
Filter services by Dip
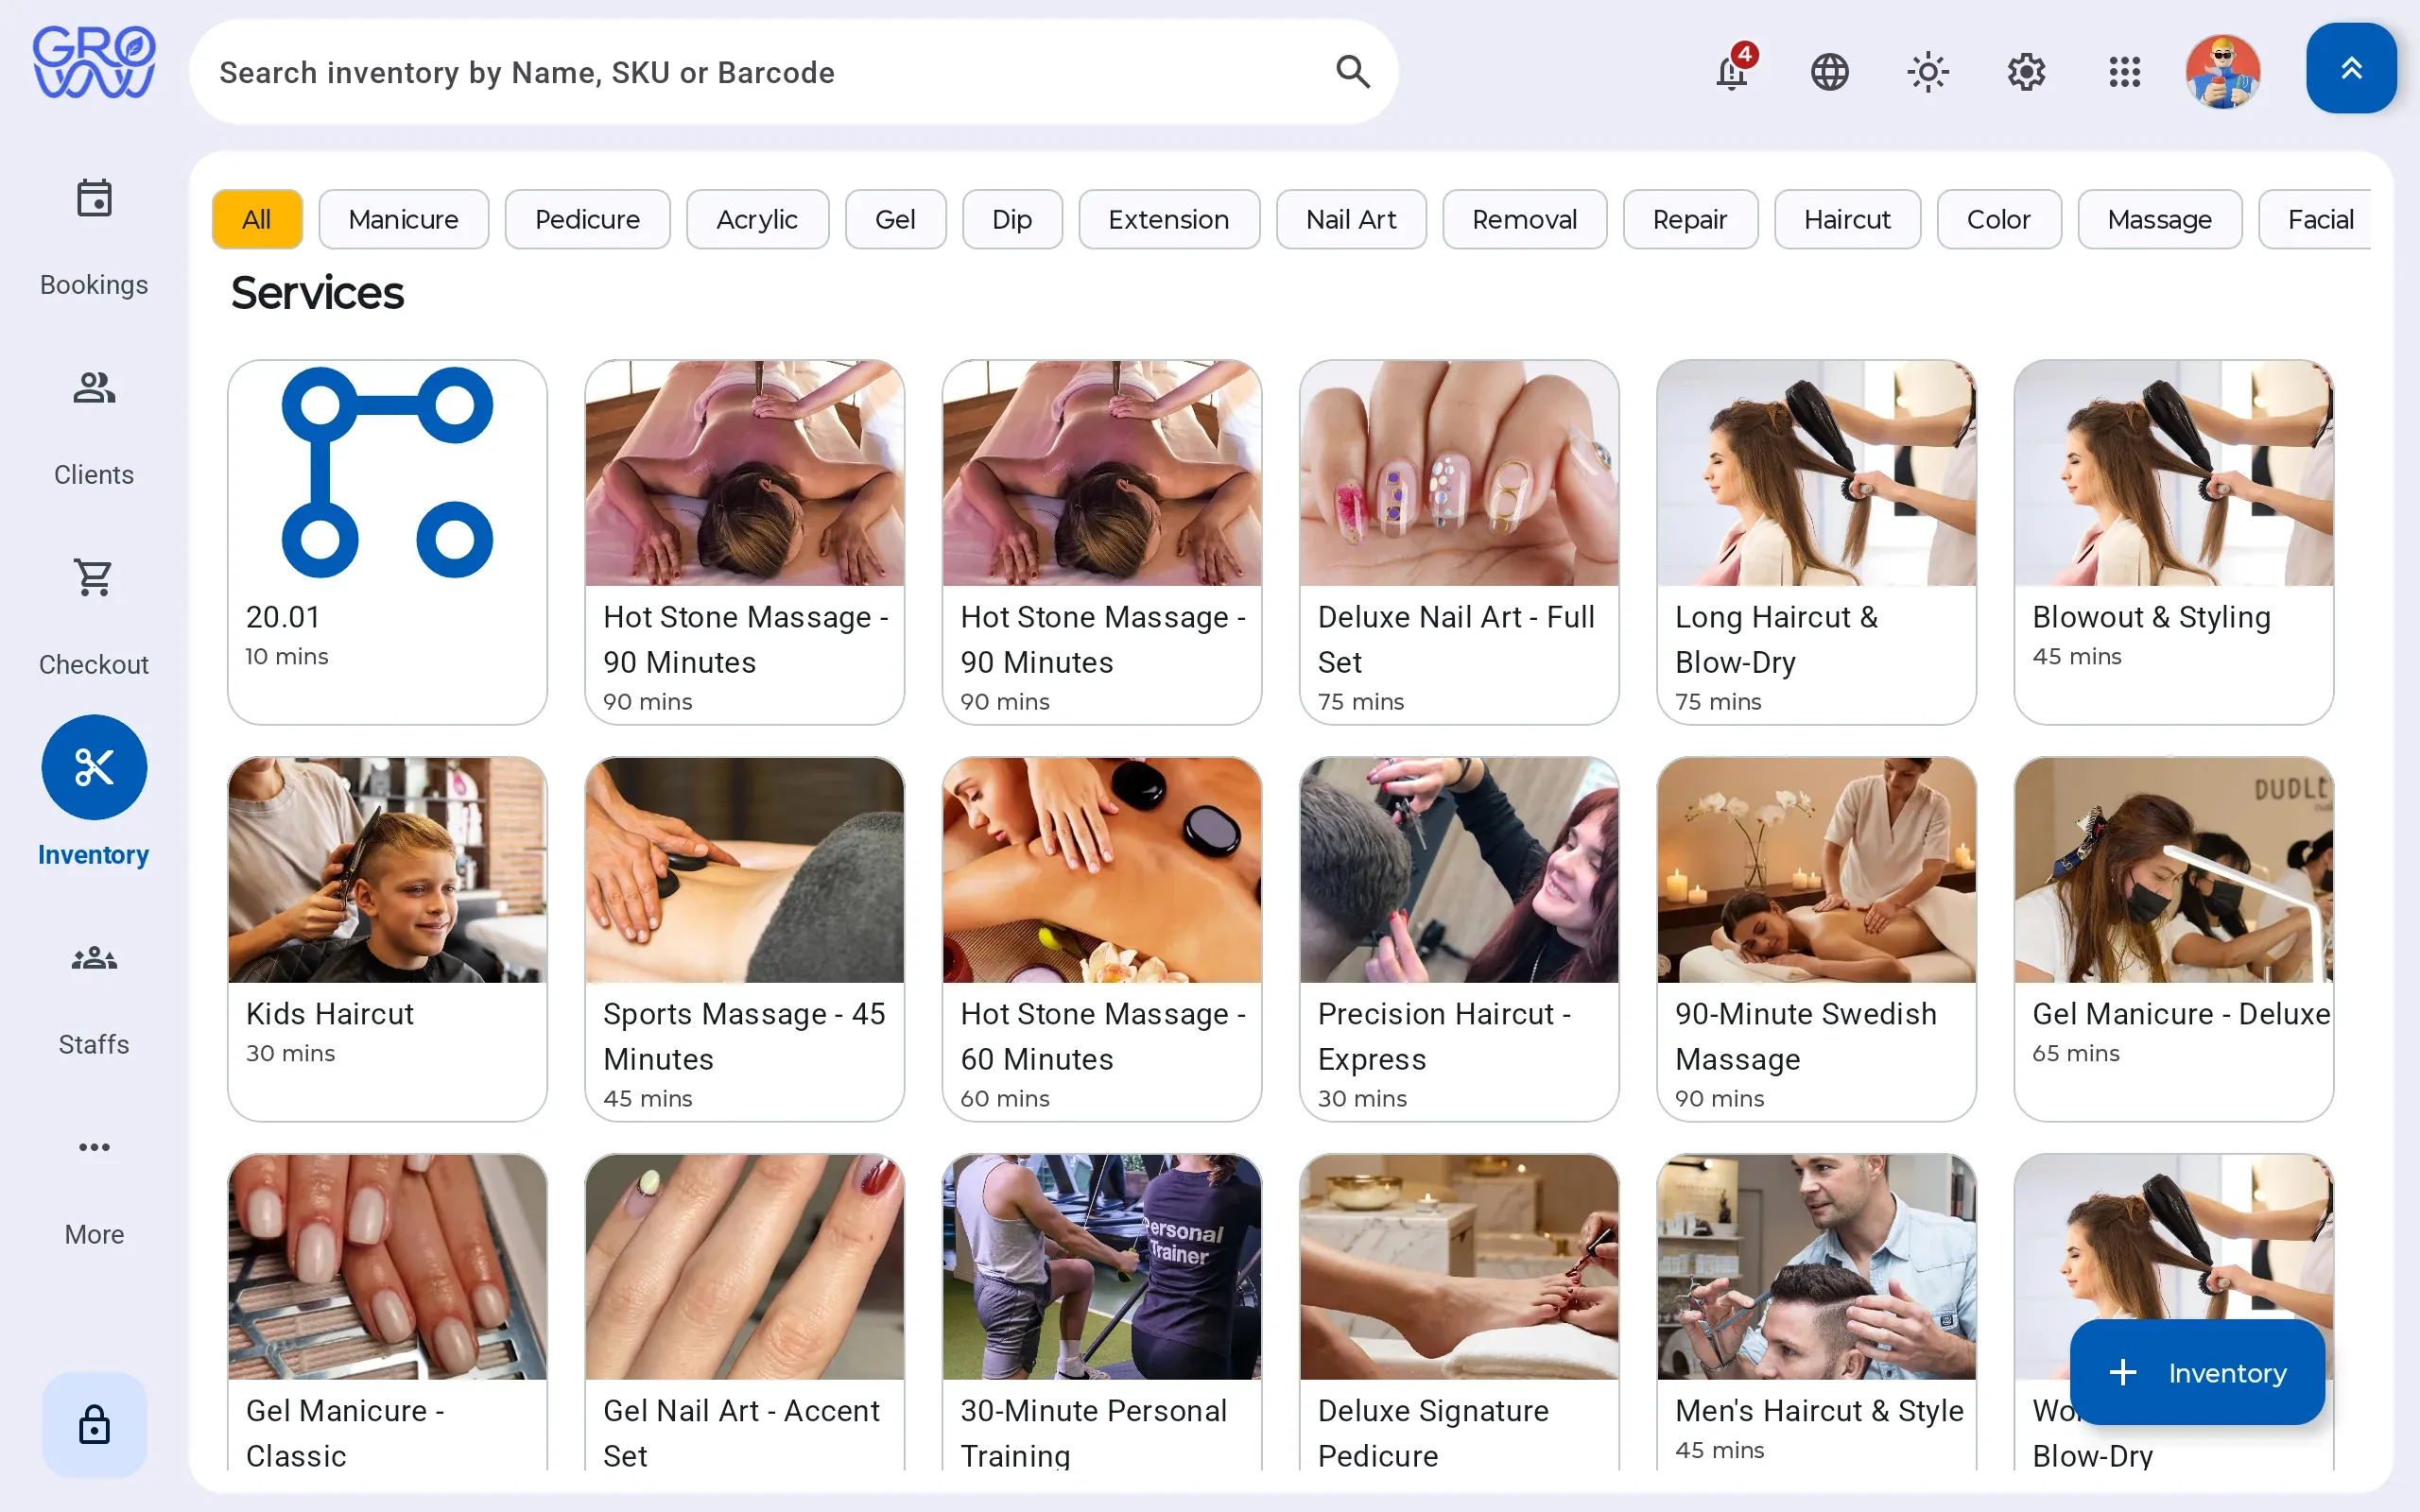click(1012, 219)
